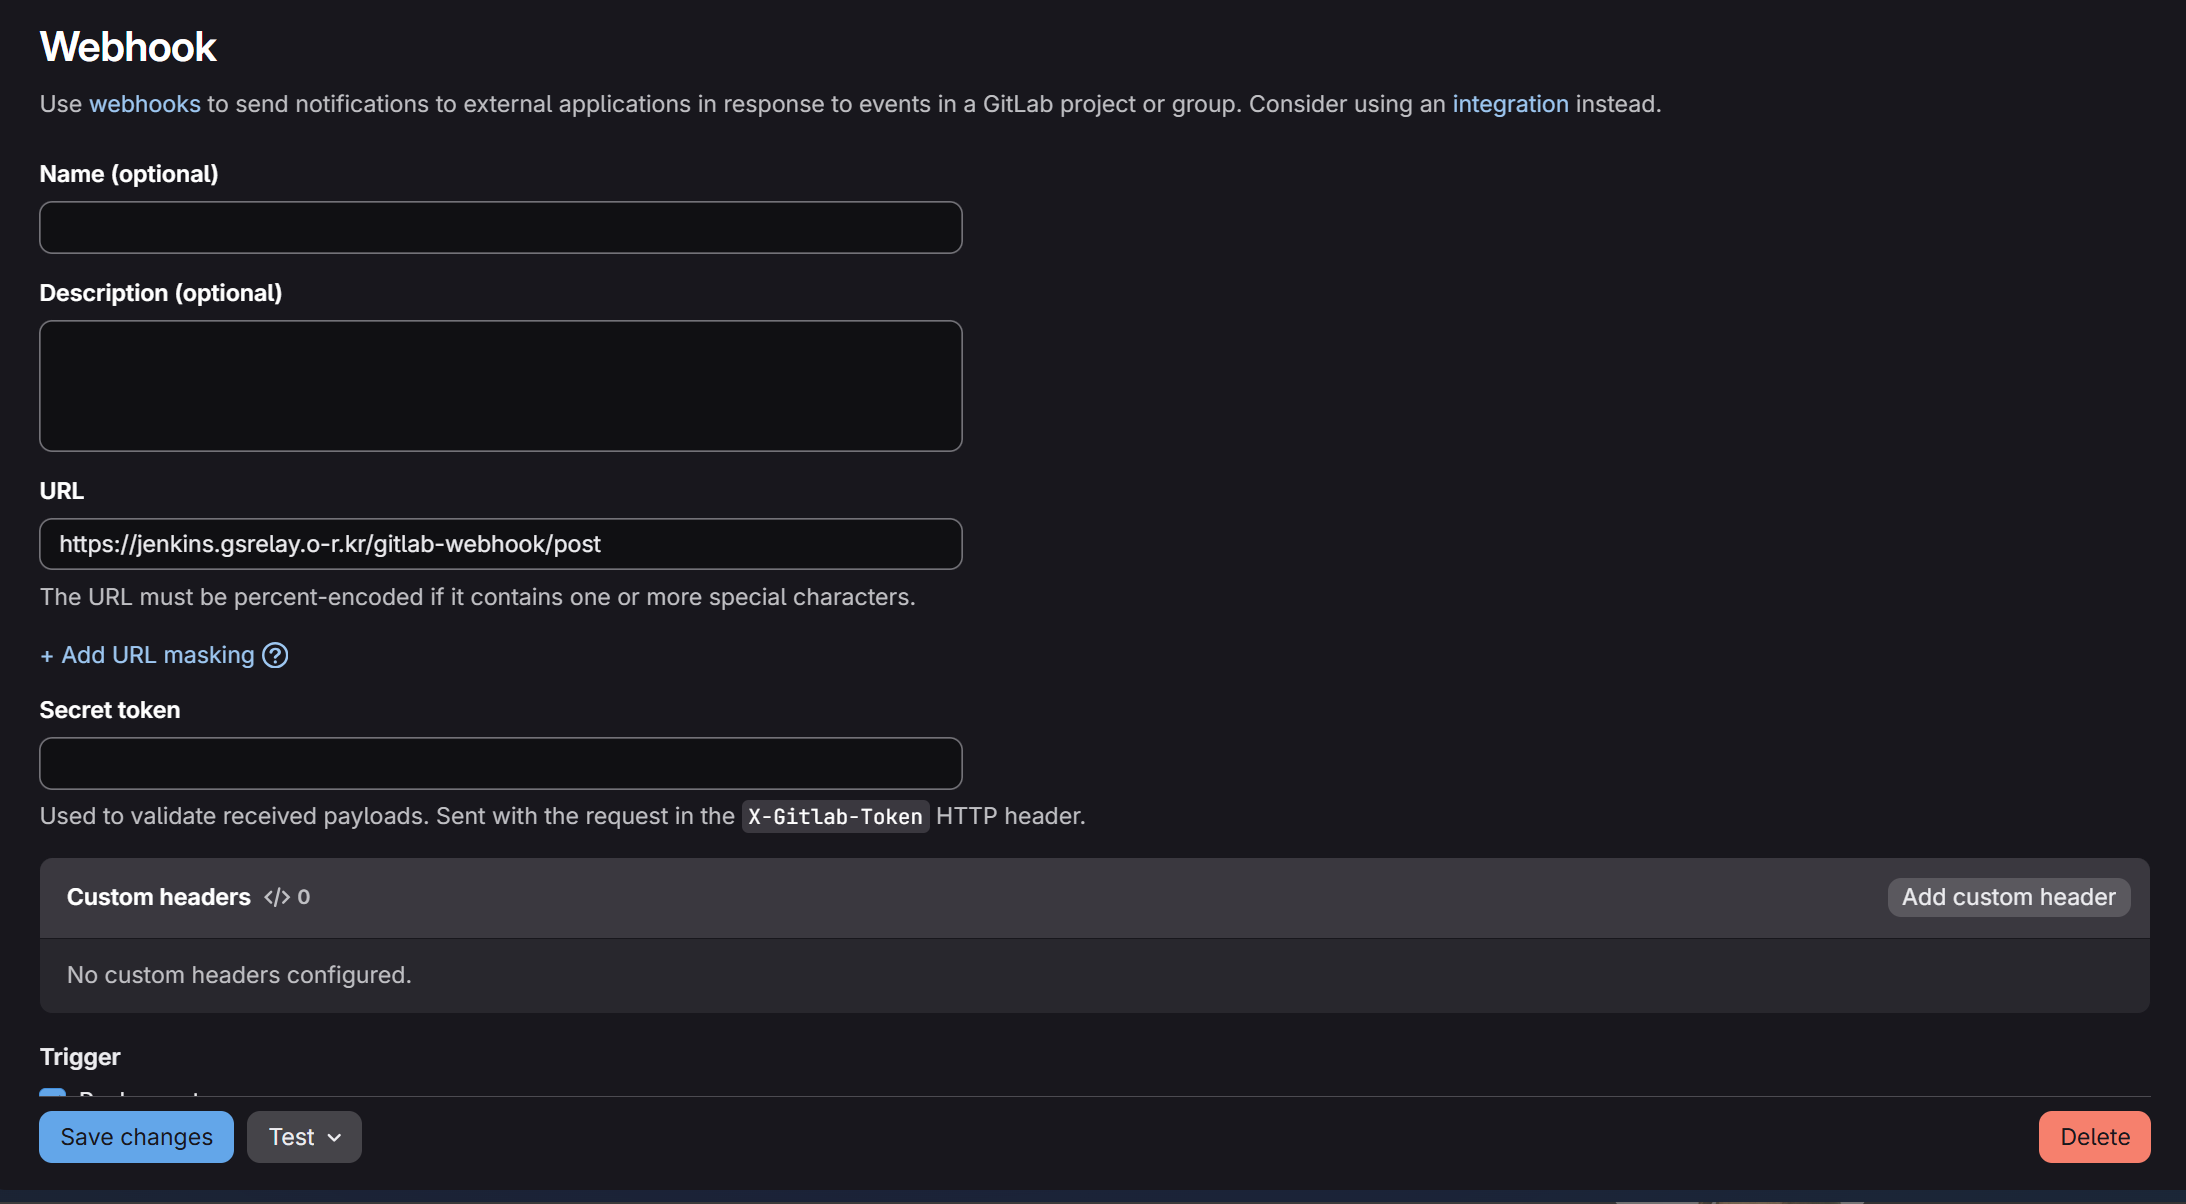The image size is (2186, 1204).
Task: Open the webhooks documentation link
Action: pyautogui.click(x=144, y=104)
